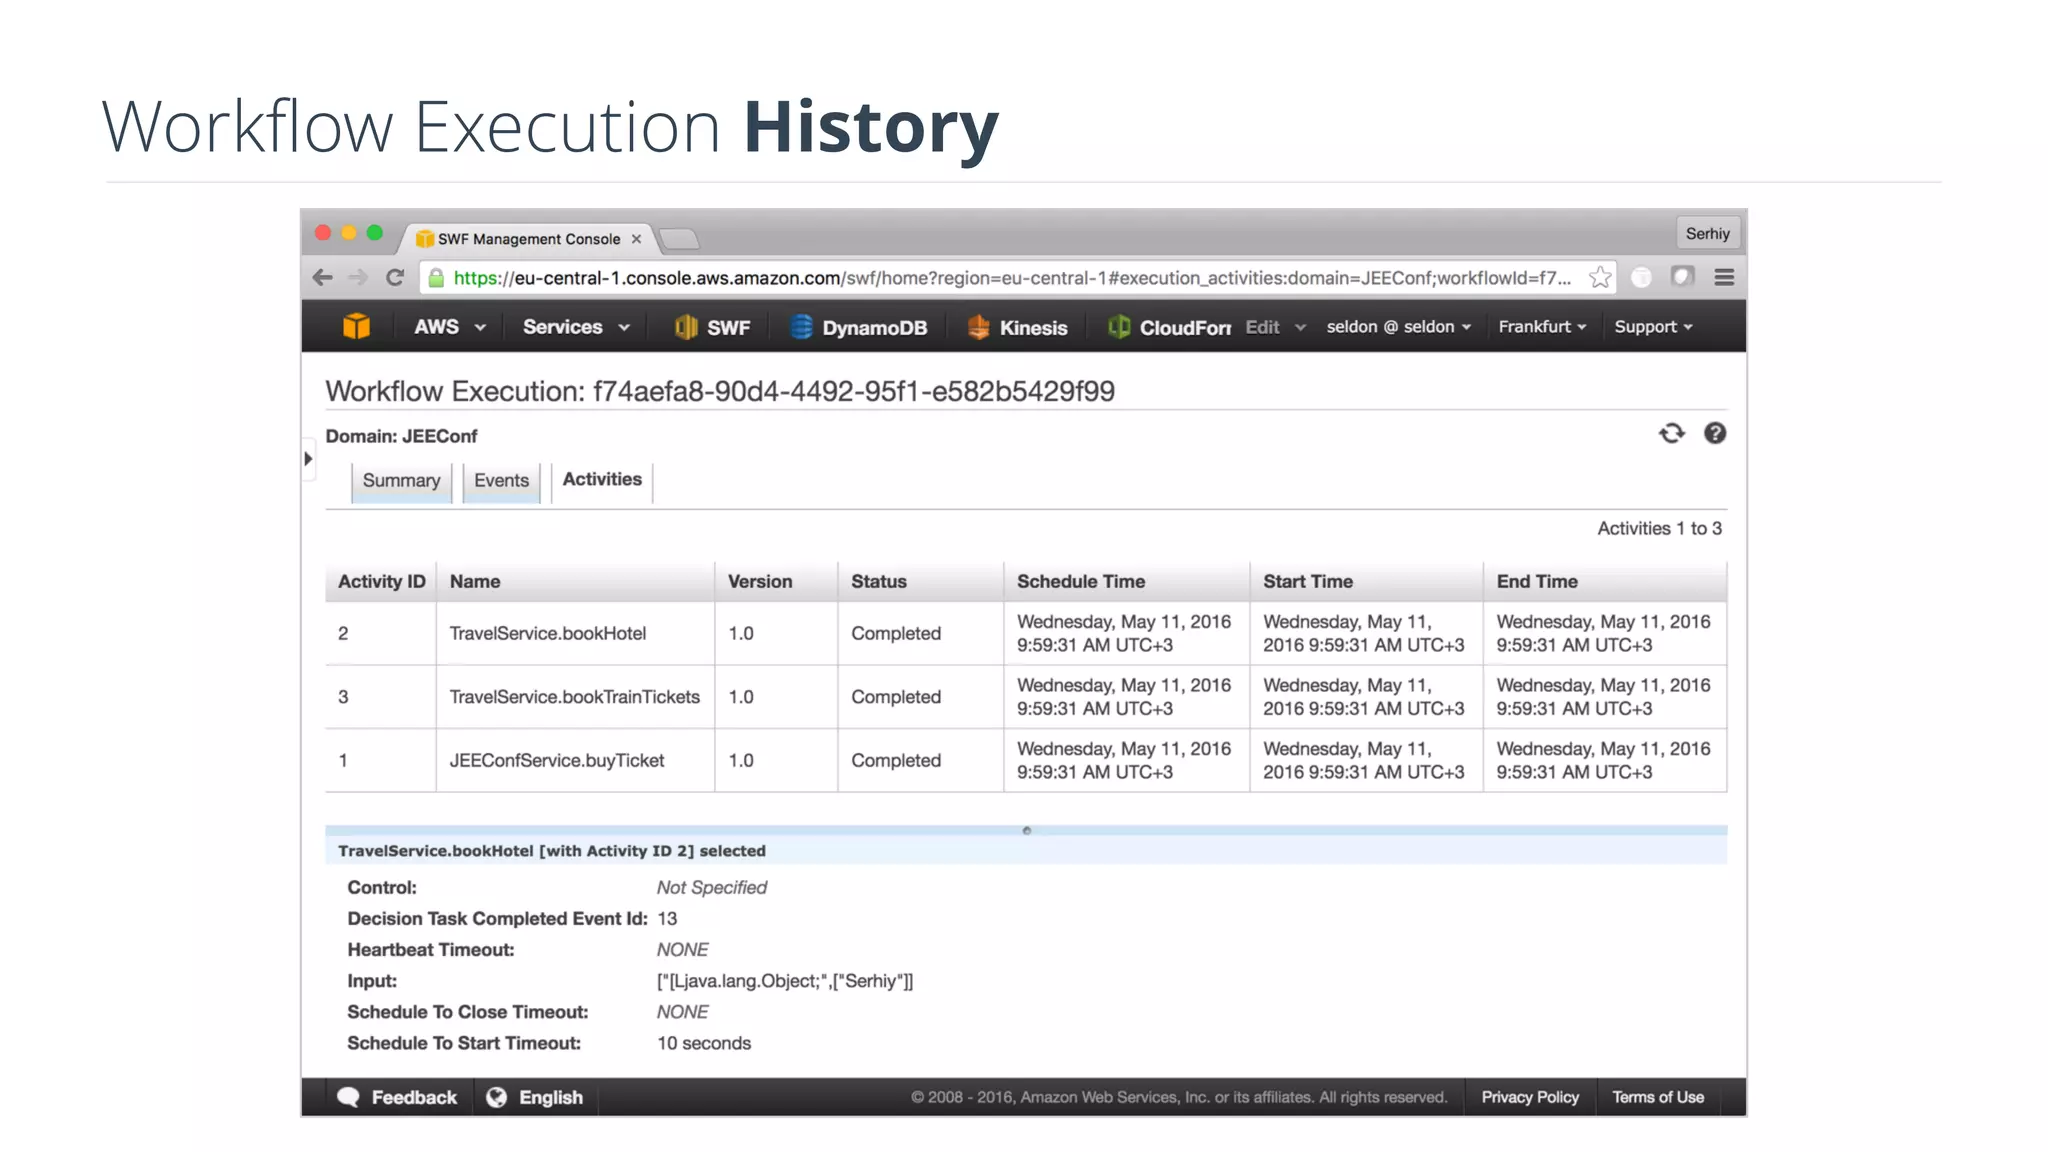Click Completed status of bookTrainTickets row
The image size is (2048, 1152).
tap(896, 697)
